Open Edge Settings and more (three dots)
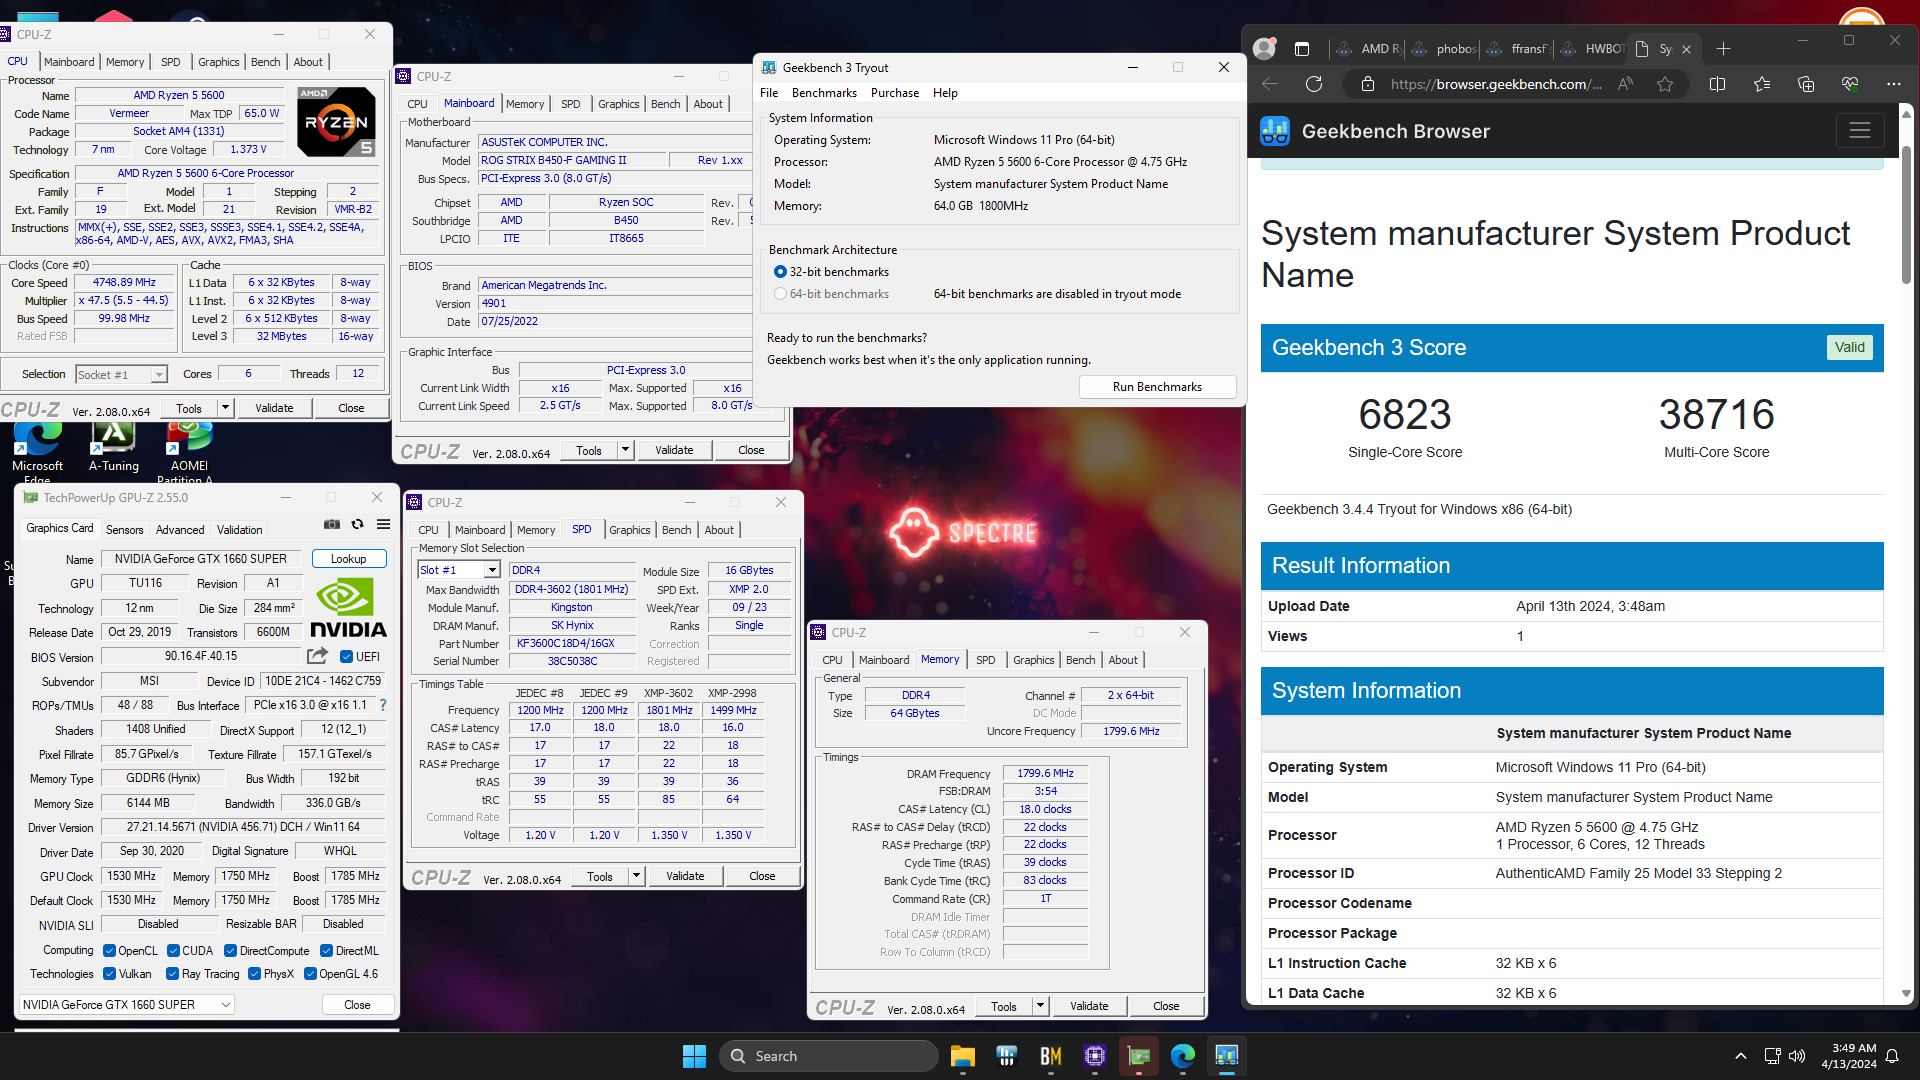The height and width of the screenshot is (1080, 1920). pos(1894,84)
